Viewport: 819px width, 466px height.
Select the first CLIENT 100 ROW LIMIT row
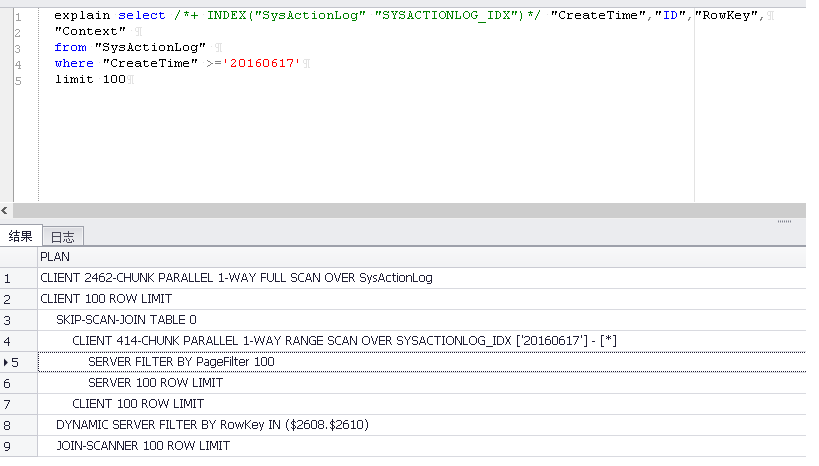(x=106, y=299)
